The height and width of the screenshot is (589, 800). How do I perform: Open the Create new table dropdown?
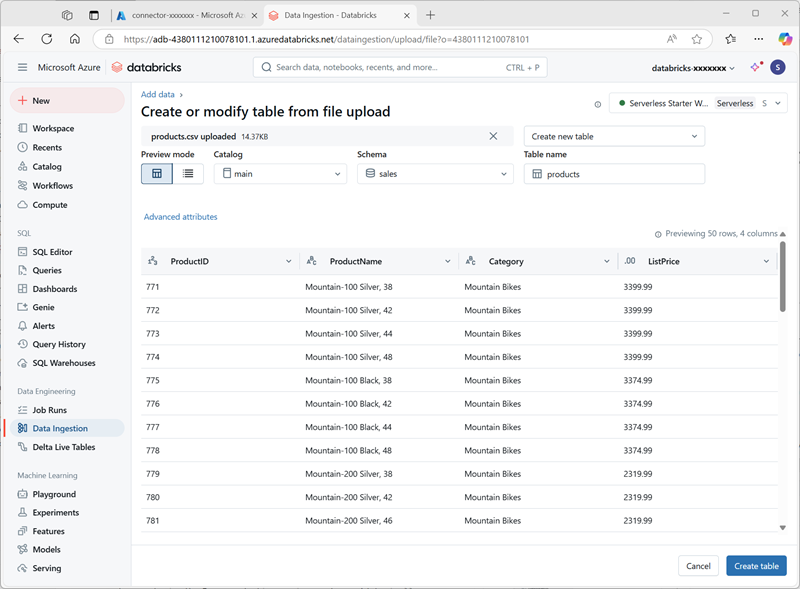614,136
